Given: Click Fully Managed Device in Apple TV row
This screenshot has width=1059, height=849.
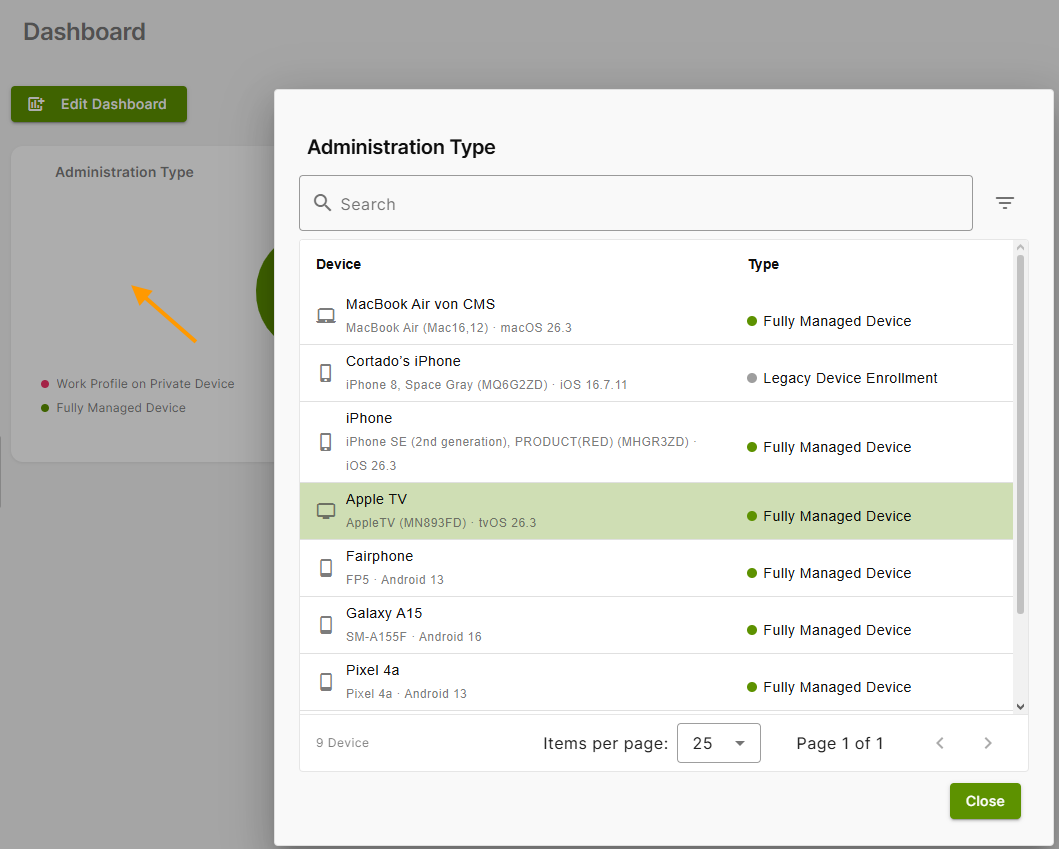Looking at the screenshot, I should pos(837,516).
